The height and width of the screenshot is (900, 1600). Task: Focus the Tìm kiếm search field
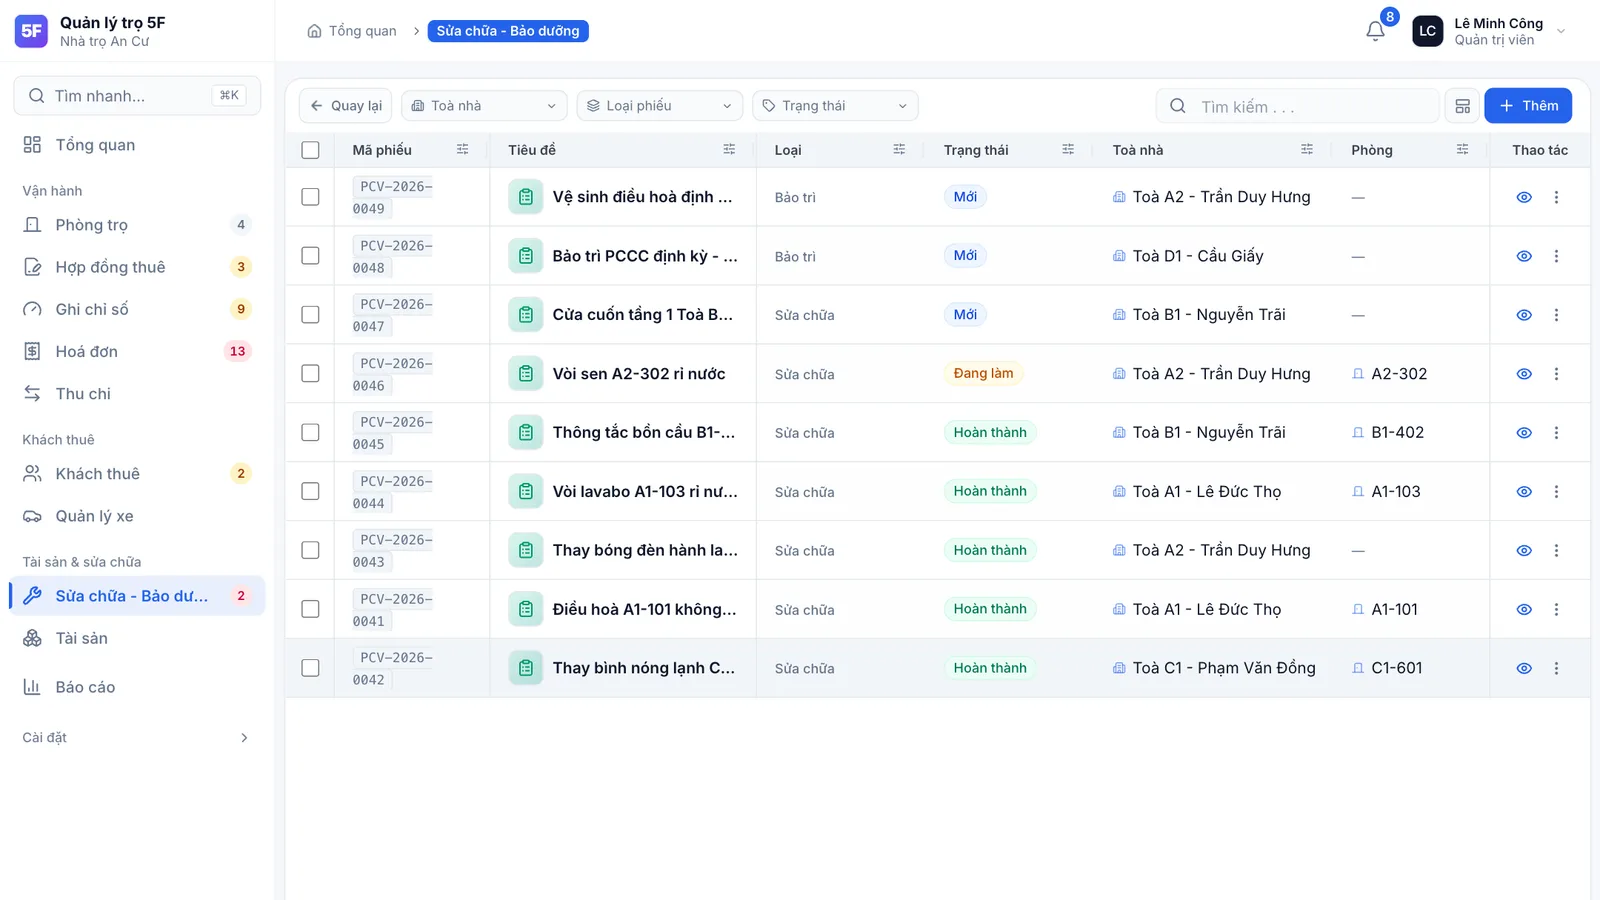(x=1297, y=106)
